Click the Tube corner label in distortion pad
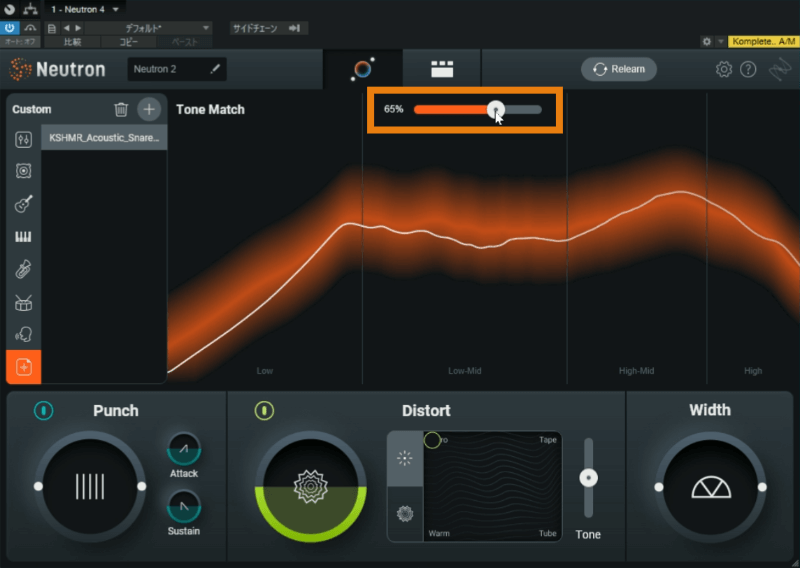Viewport: 800px width, 568px height. click(547, 533)
